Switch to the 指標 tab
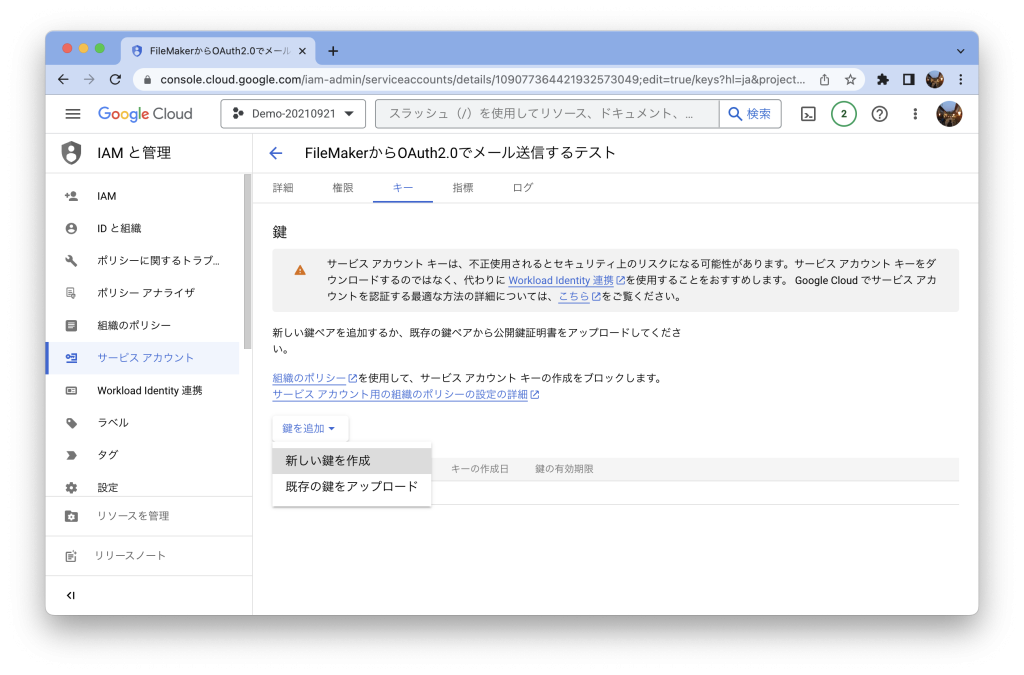 pos(463,188)
